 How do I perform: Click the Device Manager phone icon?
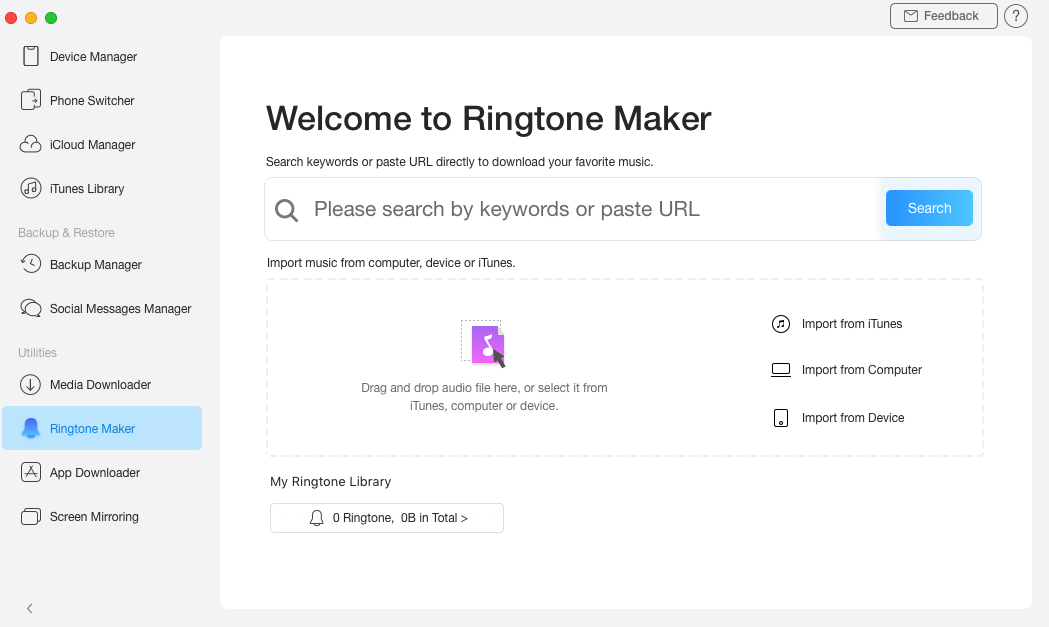(31, 57)
